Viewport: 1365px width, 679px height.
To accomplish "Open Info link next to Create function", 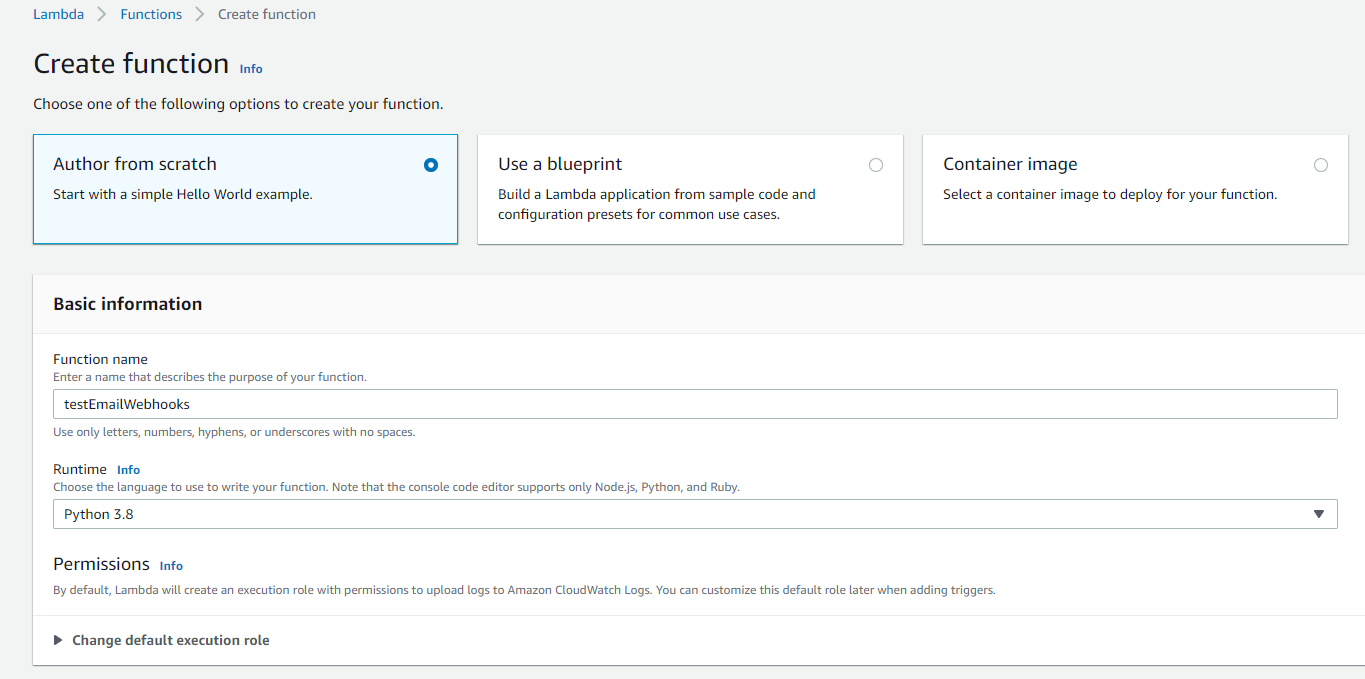I will 251,69.
